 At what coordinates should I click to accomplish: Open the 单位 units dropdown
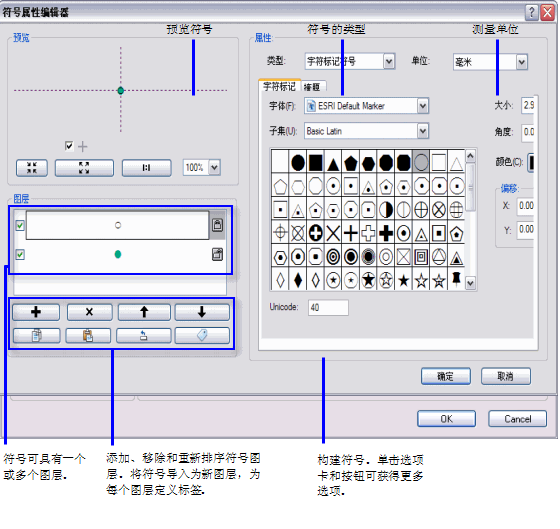click(521, 62)
